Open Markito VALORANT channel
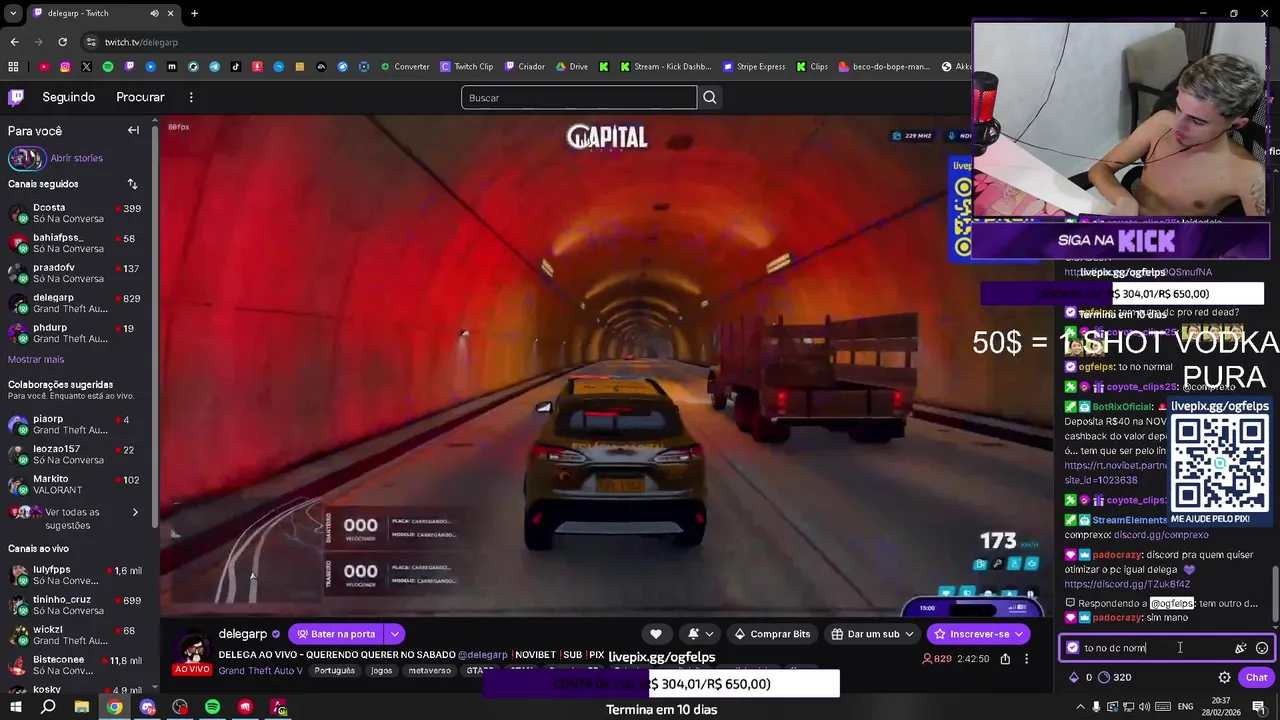Viewport: 1280px width, 720px height. click(76, 484)
